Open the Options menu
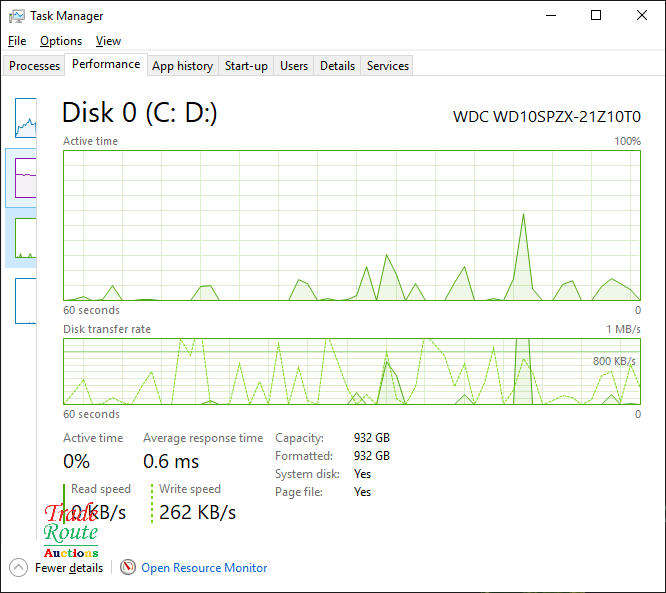Screen dimensions: 666x593 click(x=61, y=41)
